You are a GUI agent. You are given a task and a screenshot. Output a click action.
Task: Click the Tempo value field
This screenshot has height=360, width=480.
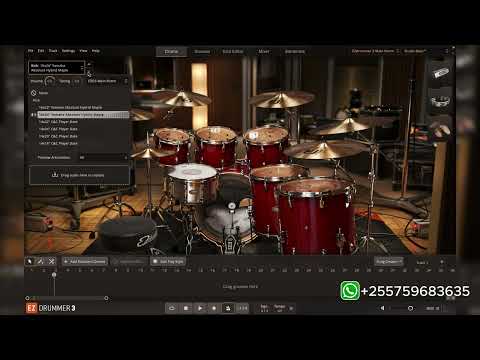[279, 308]
